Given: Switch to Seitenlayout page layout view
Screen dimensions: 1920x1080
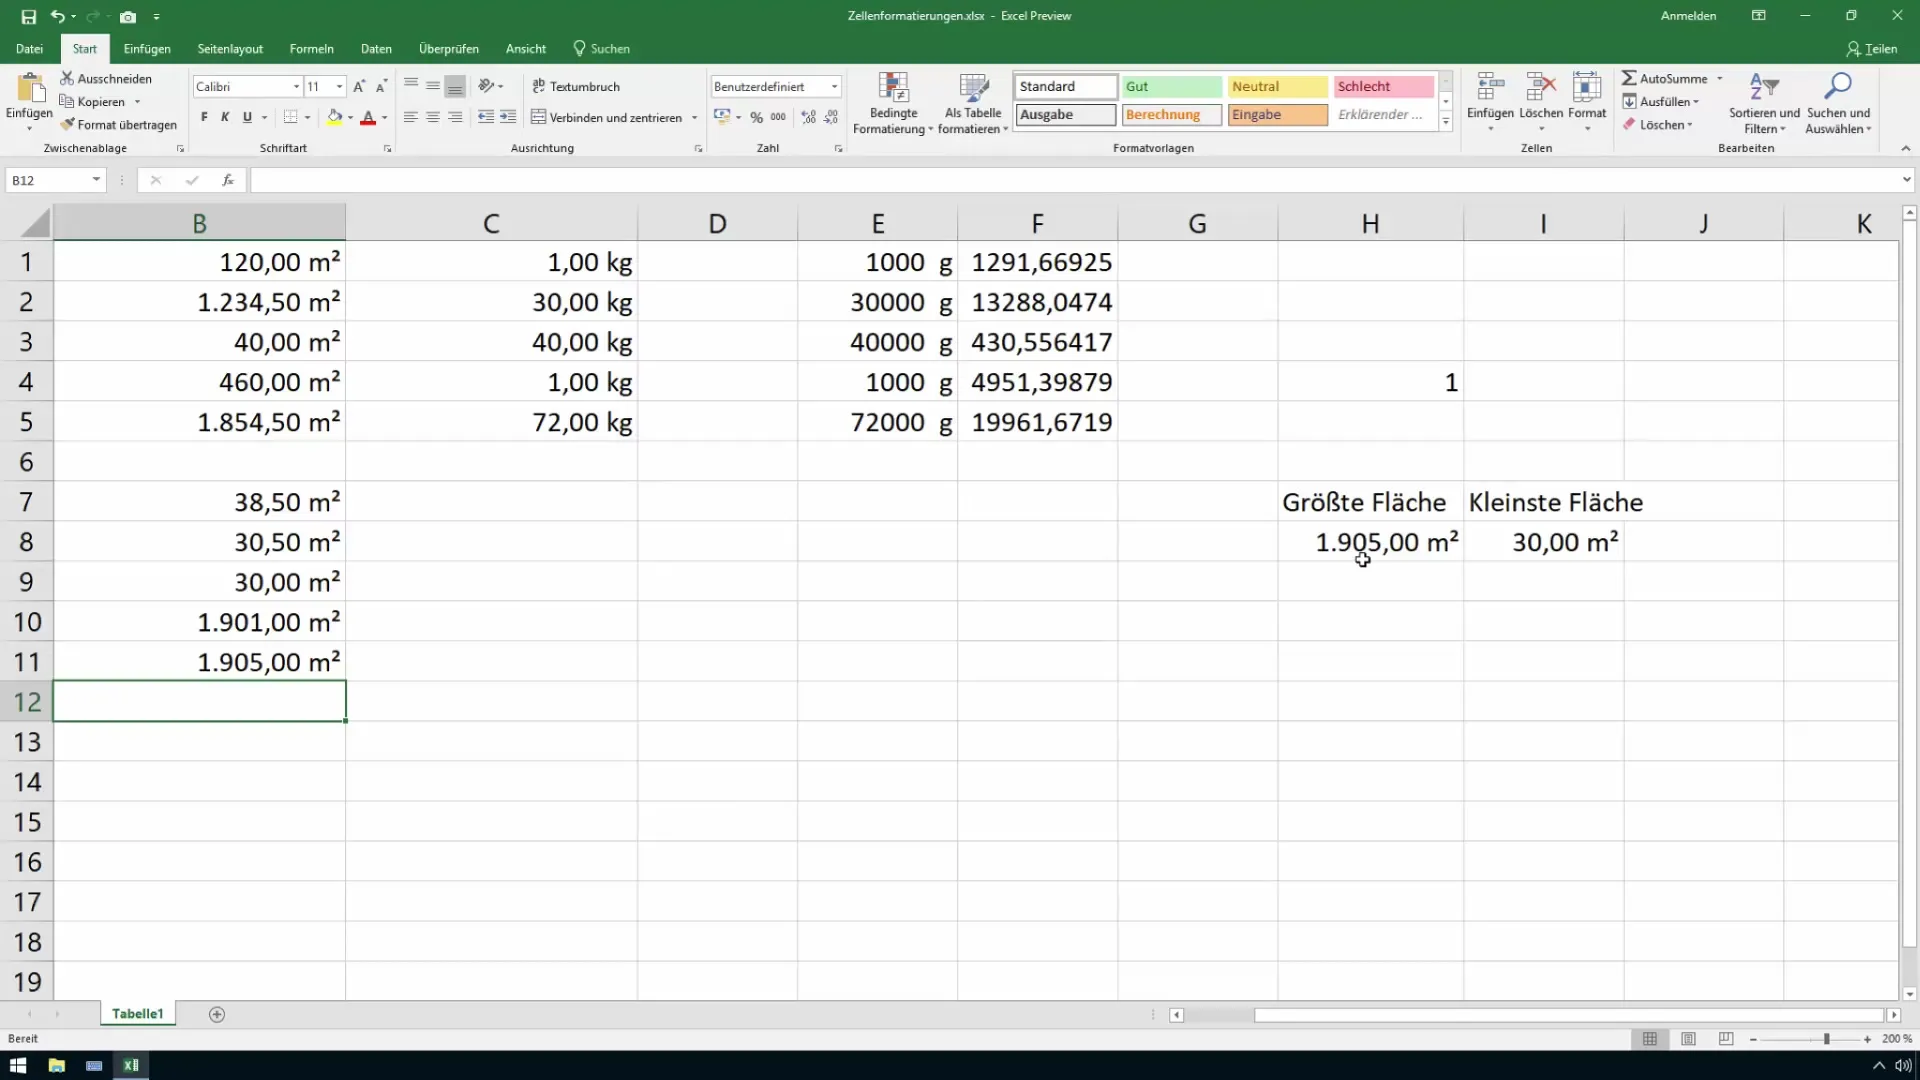Looking at the screenshot, I should [1688, 1039].
